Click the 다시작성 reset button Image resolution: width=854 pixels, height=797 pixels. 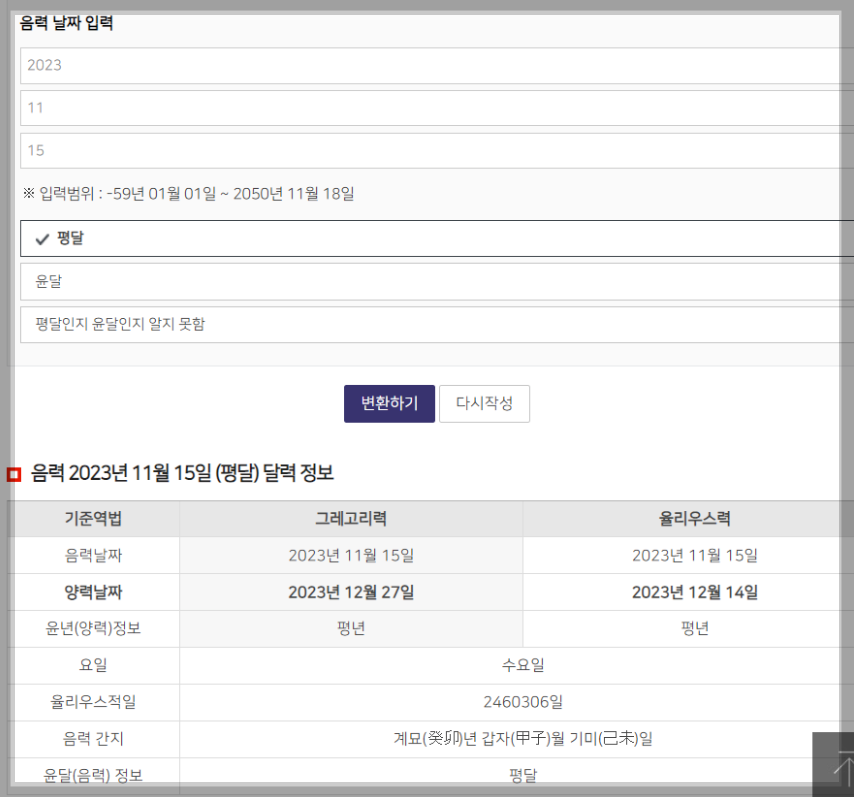tap(485, 404)
